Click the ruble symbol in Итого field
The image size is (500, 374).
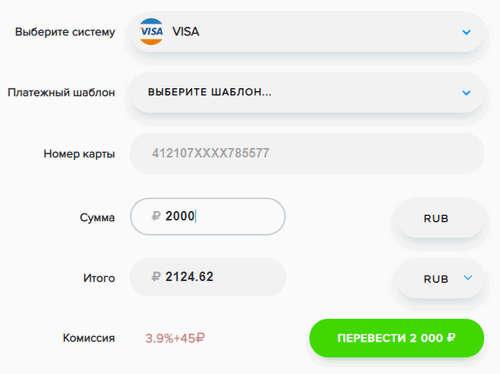pyautogui.click(x=156, y=276)
